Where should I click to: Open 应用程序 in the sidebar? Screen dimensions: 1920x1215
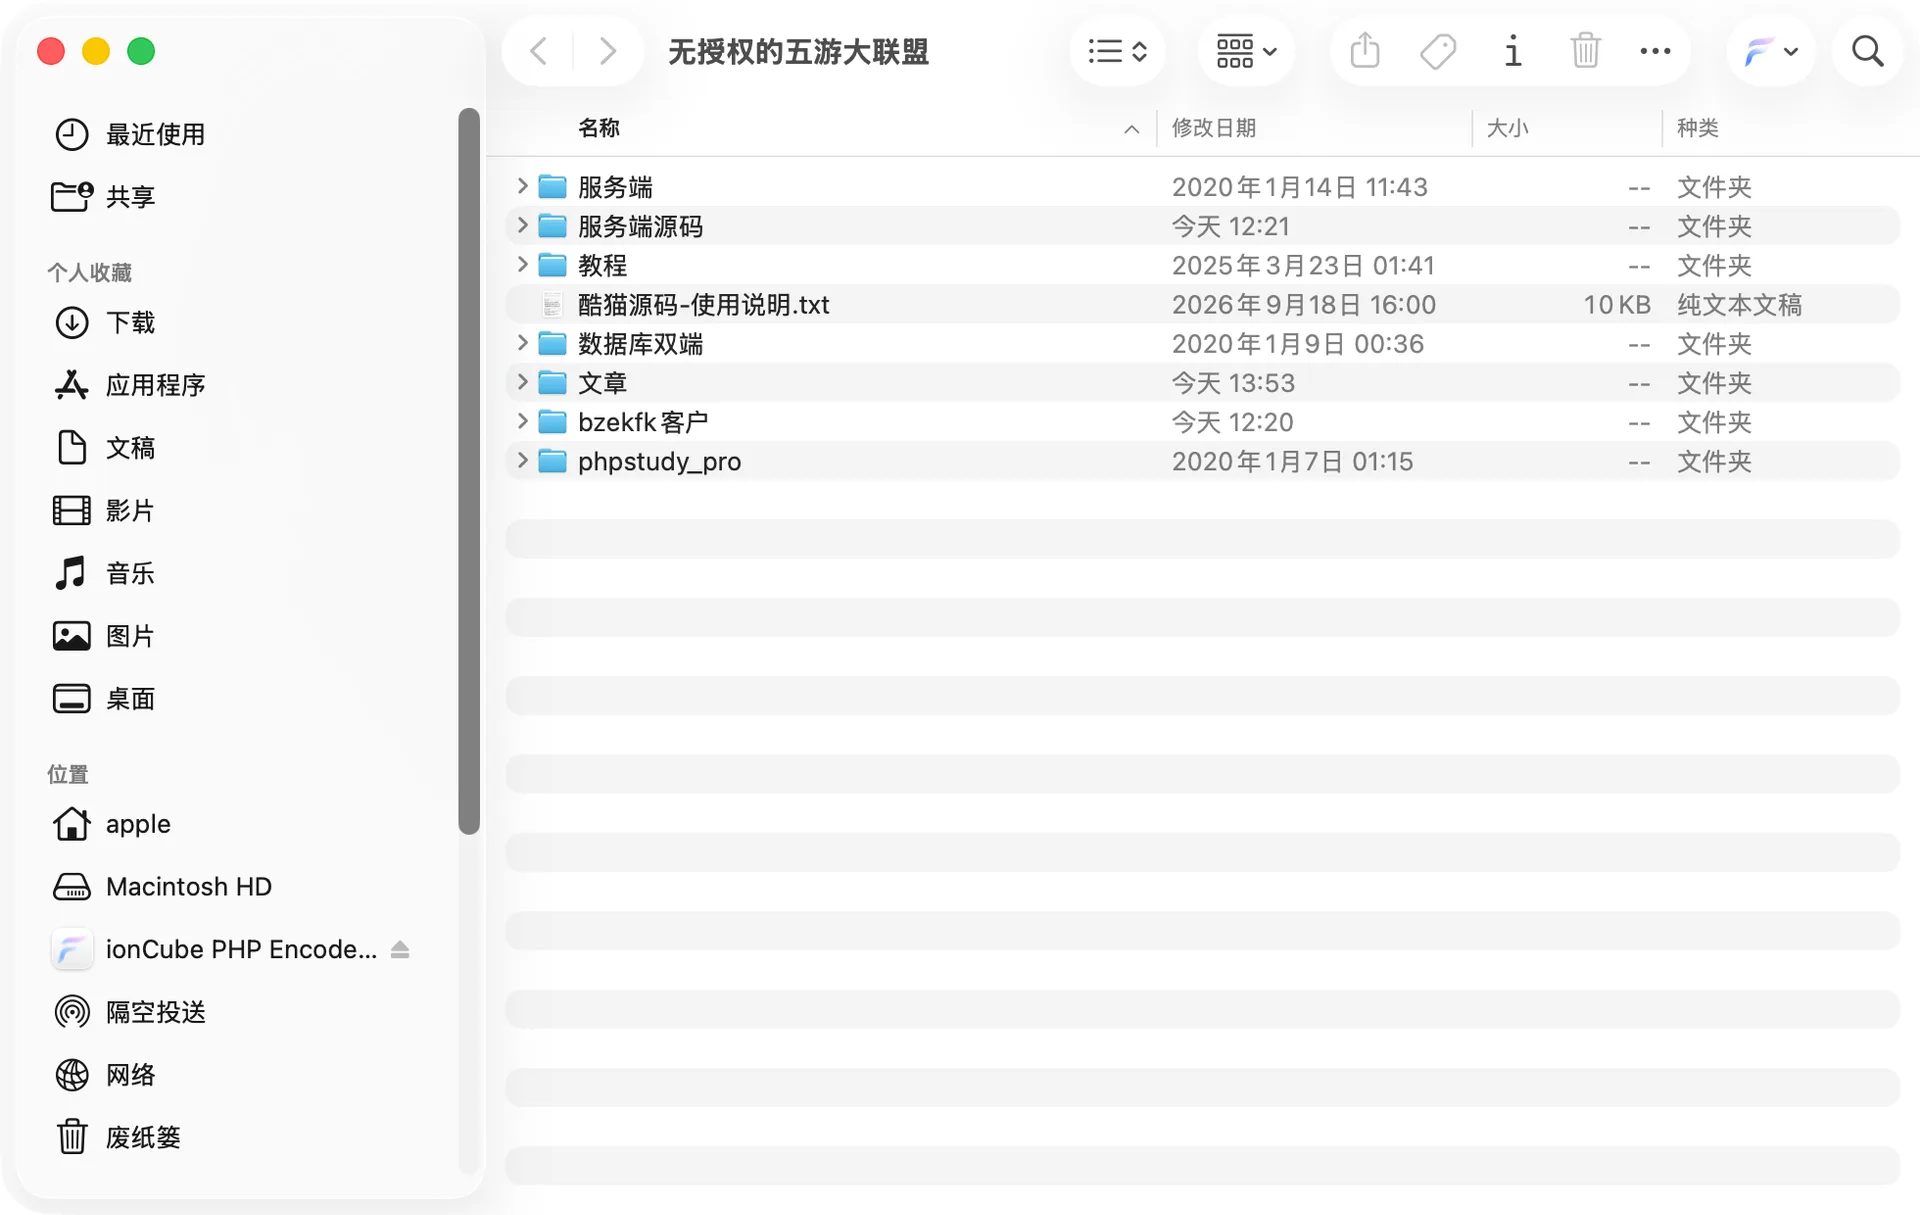pos(155,385)
